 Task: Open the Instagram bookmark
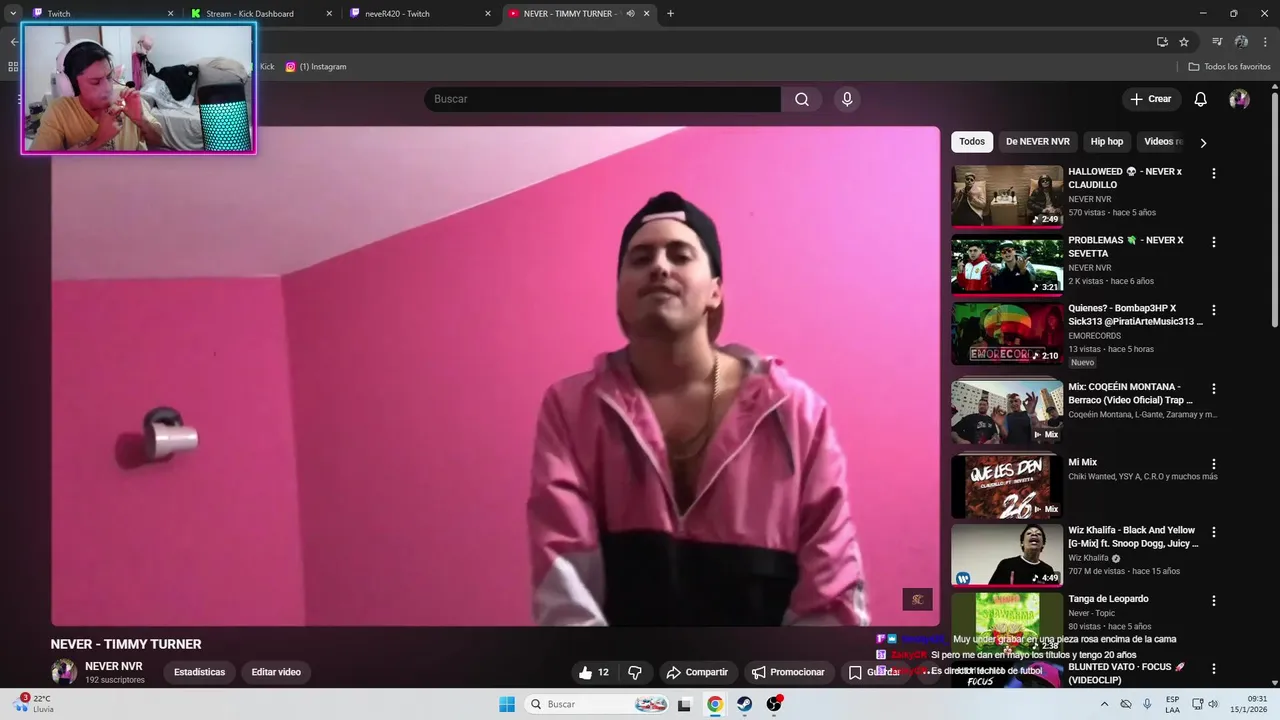point(316,67)
